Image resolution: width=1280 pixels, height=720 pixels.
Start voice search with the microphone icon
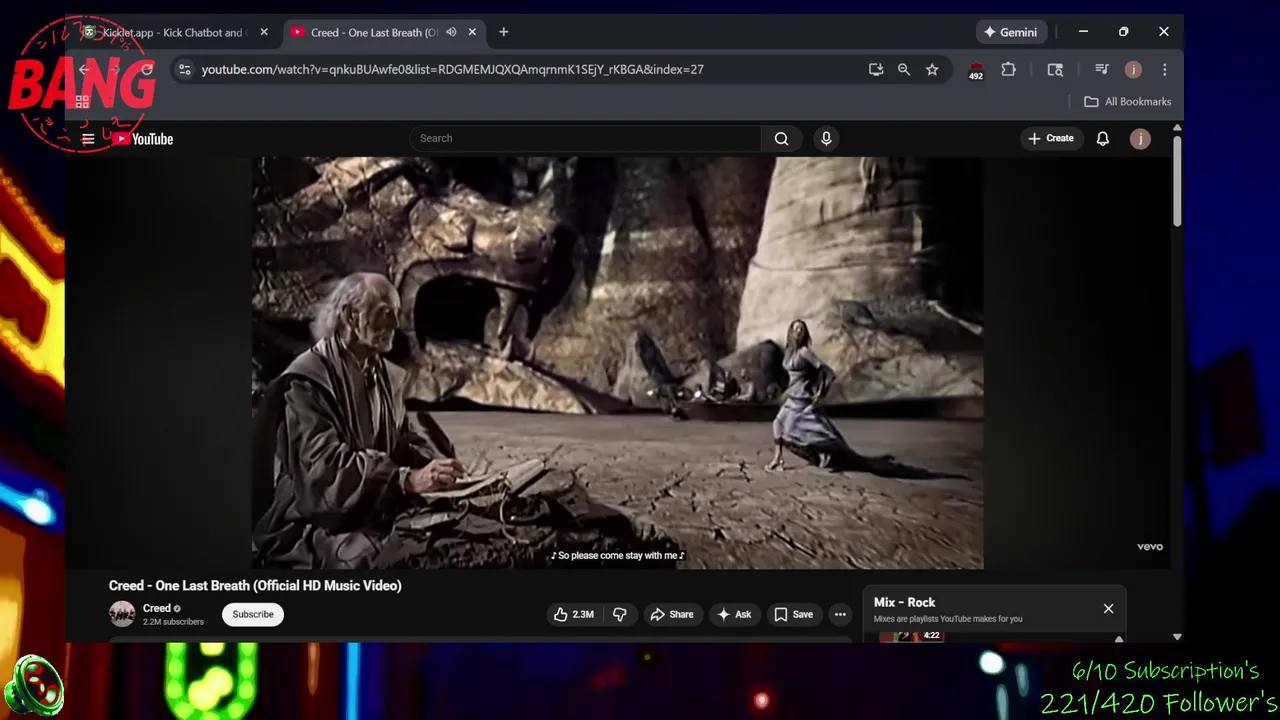826,139
